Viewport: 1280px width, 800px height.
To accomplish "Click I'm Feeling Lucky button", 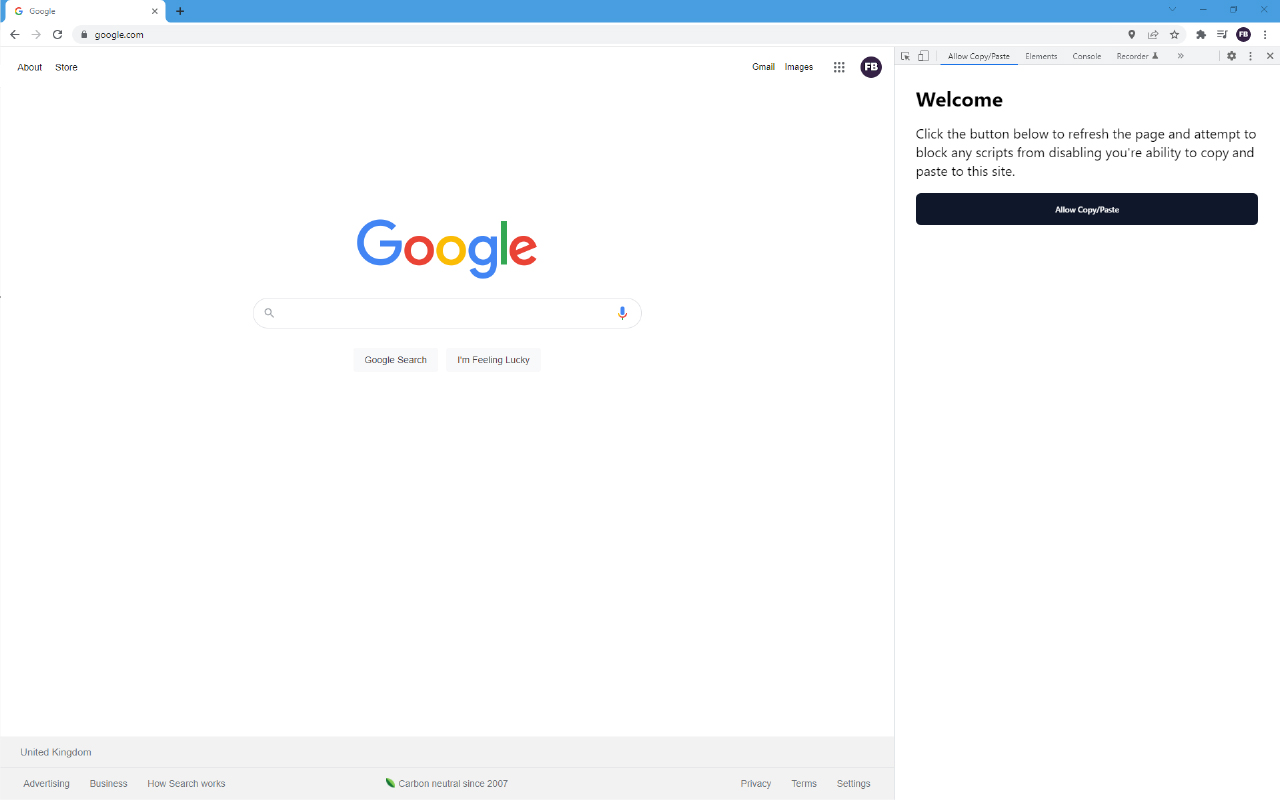I will pyautogui.click(x=494, y=360).
